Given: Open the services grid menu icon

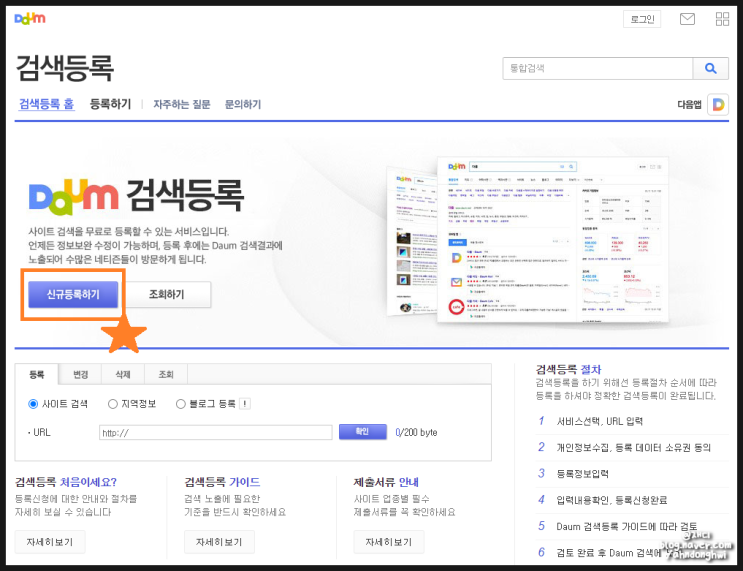Looking at the screenshot, I should pyautogui.click(x=722, y=19).
